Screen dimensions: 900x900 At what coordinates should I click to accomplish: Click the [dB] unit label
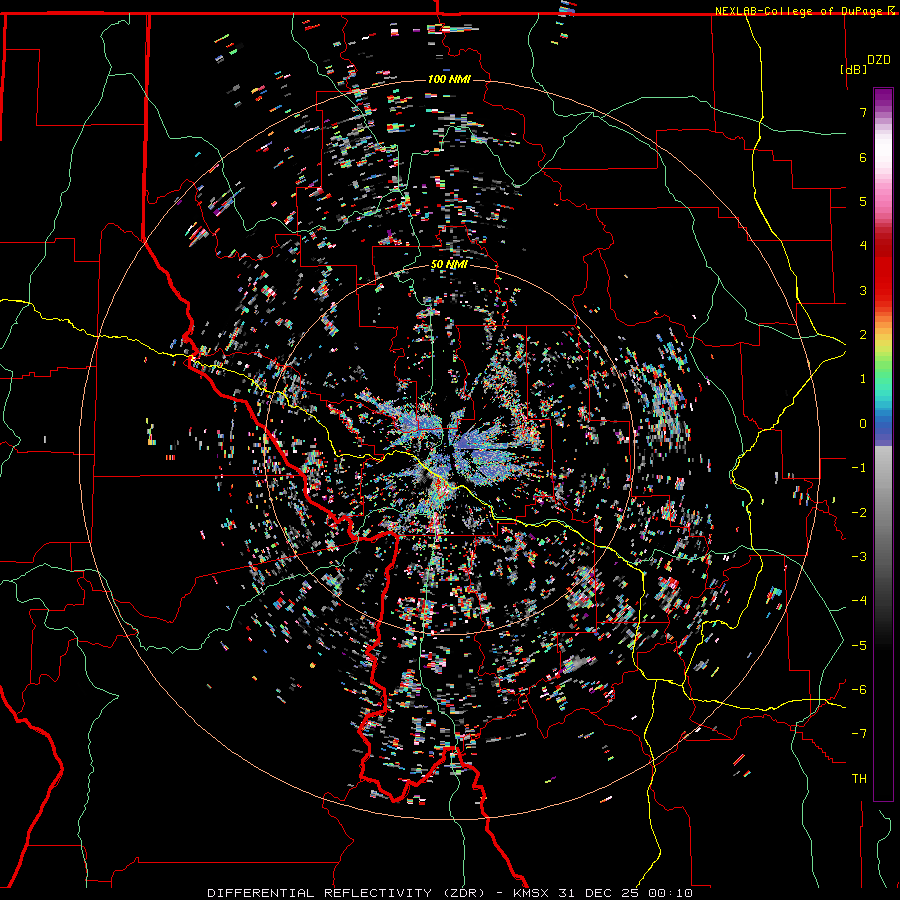click(x=854, y=69)
